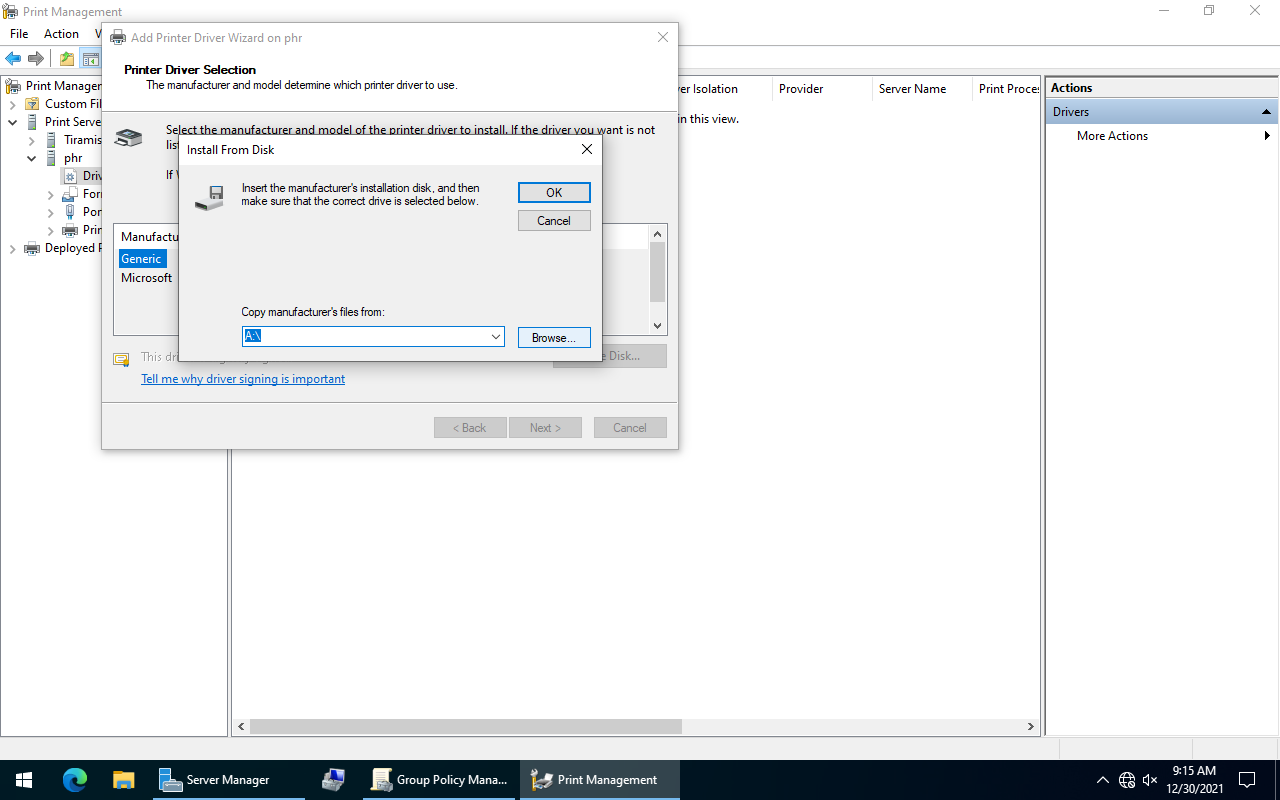Toggle the Show/Hide Console Tree icon
1280x800 pixels.
tap(90, 59)
